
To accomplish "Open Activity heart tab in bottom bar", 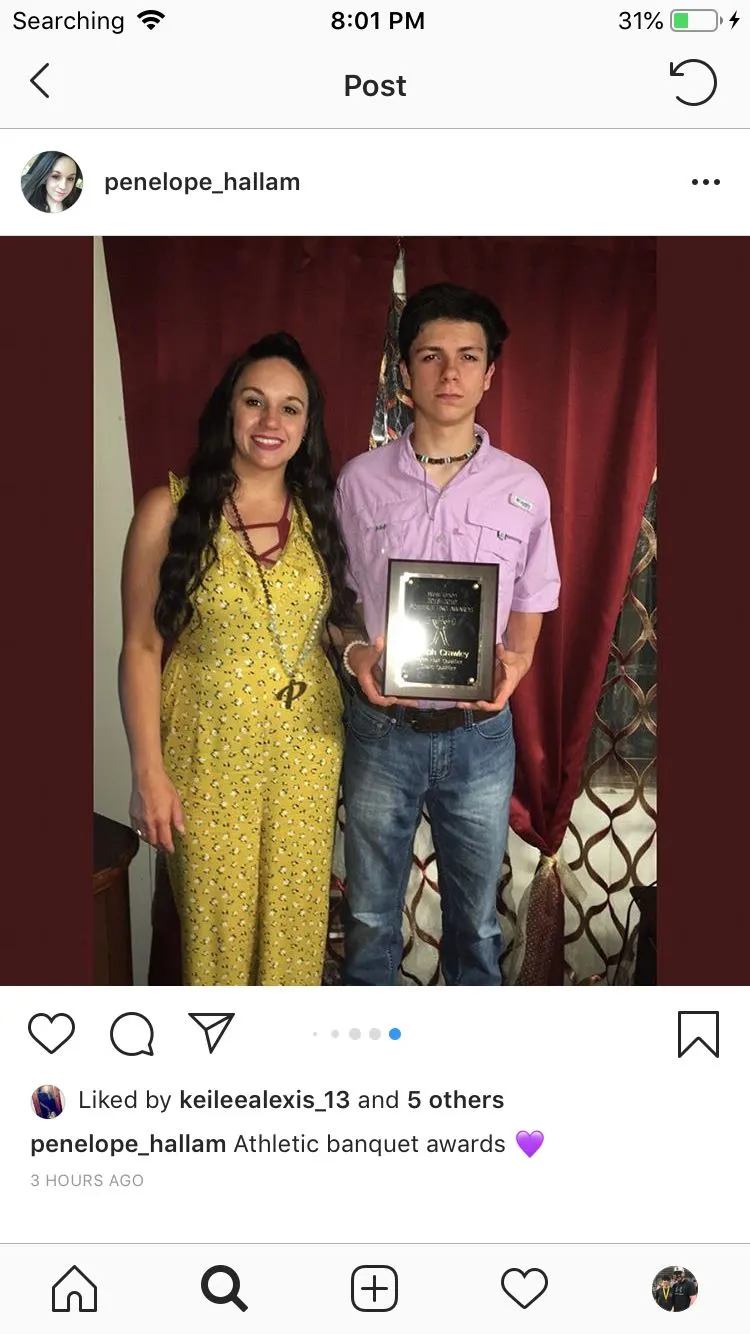I will pos(524,1288).
